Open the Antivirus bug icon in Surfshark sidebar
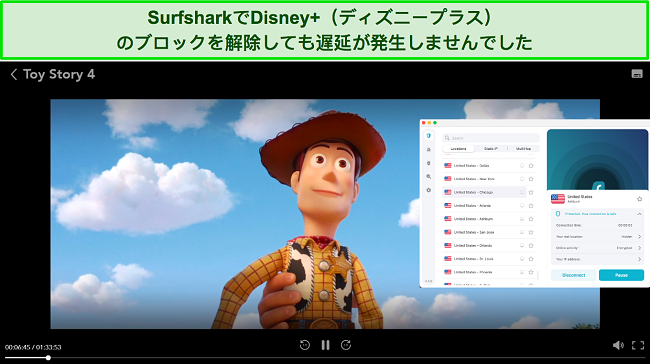The image size is (650, 364). pyautogui.click(x=429, y=163)
